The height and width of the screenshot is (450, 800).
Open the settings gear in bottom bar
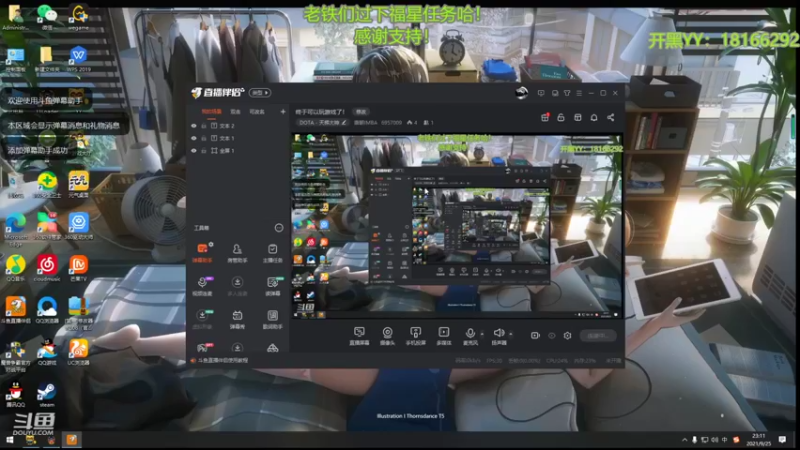567,336
